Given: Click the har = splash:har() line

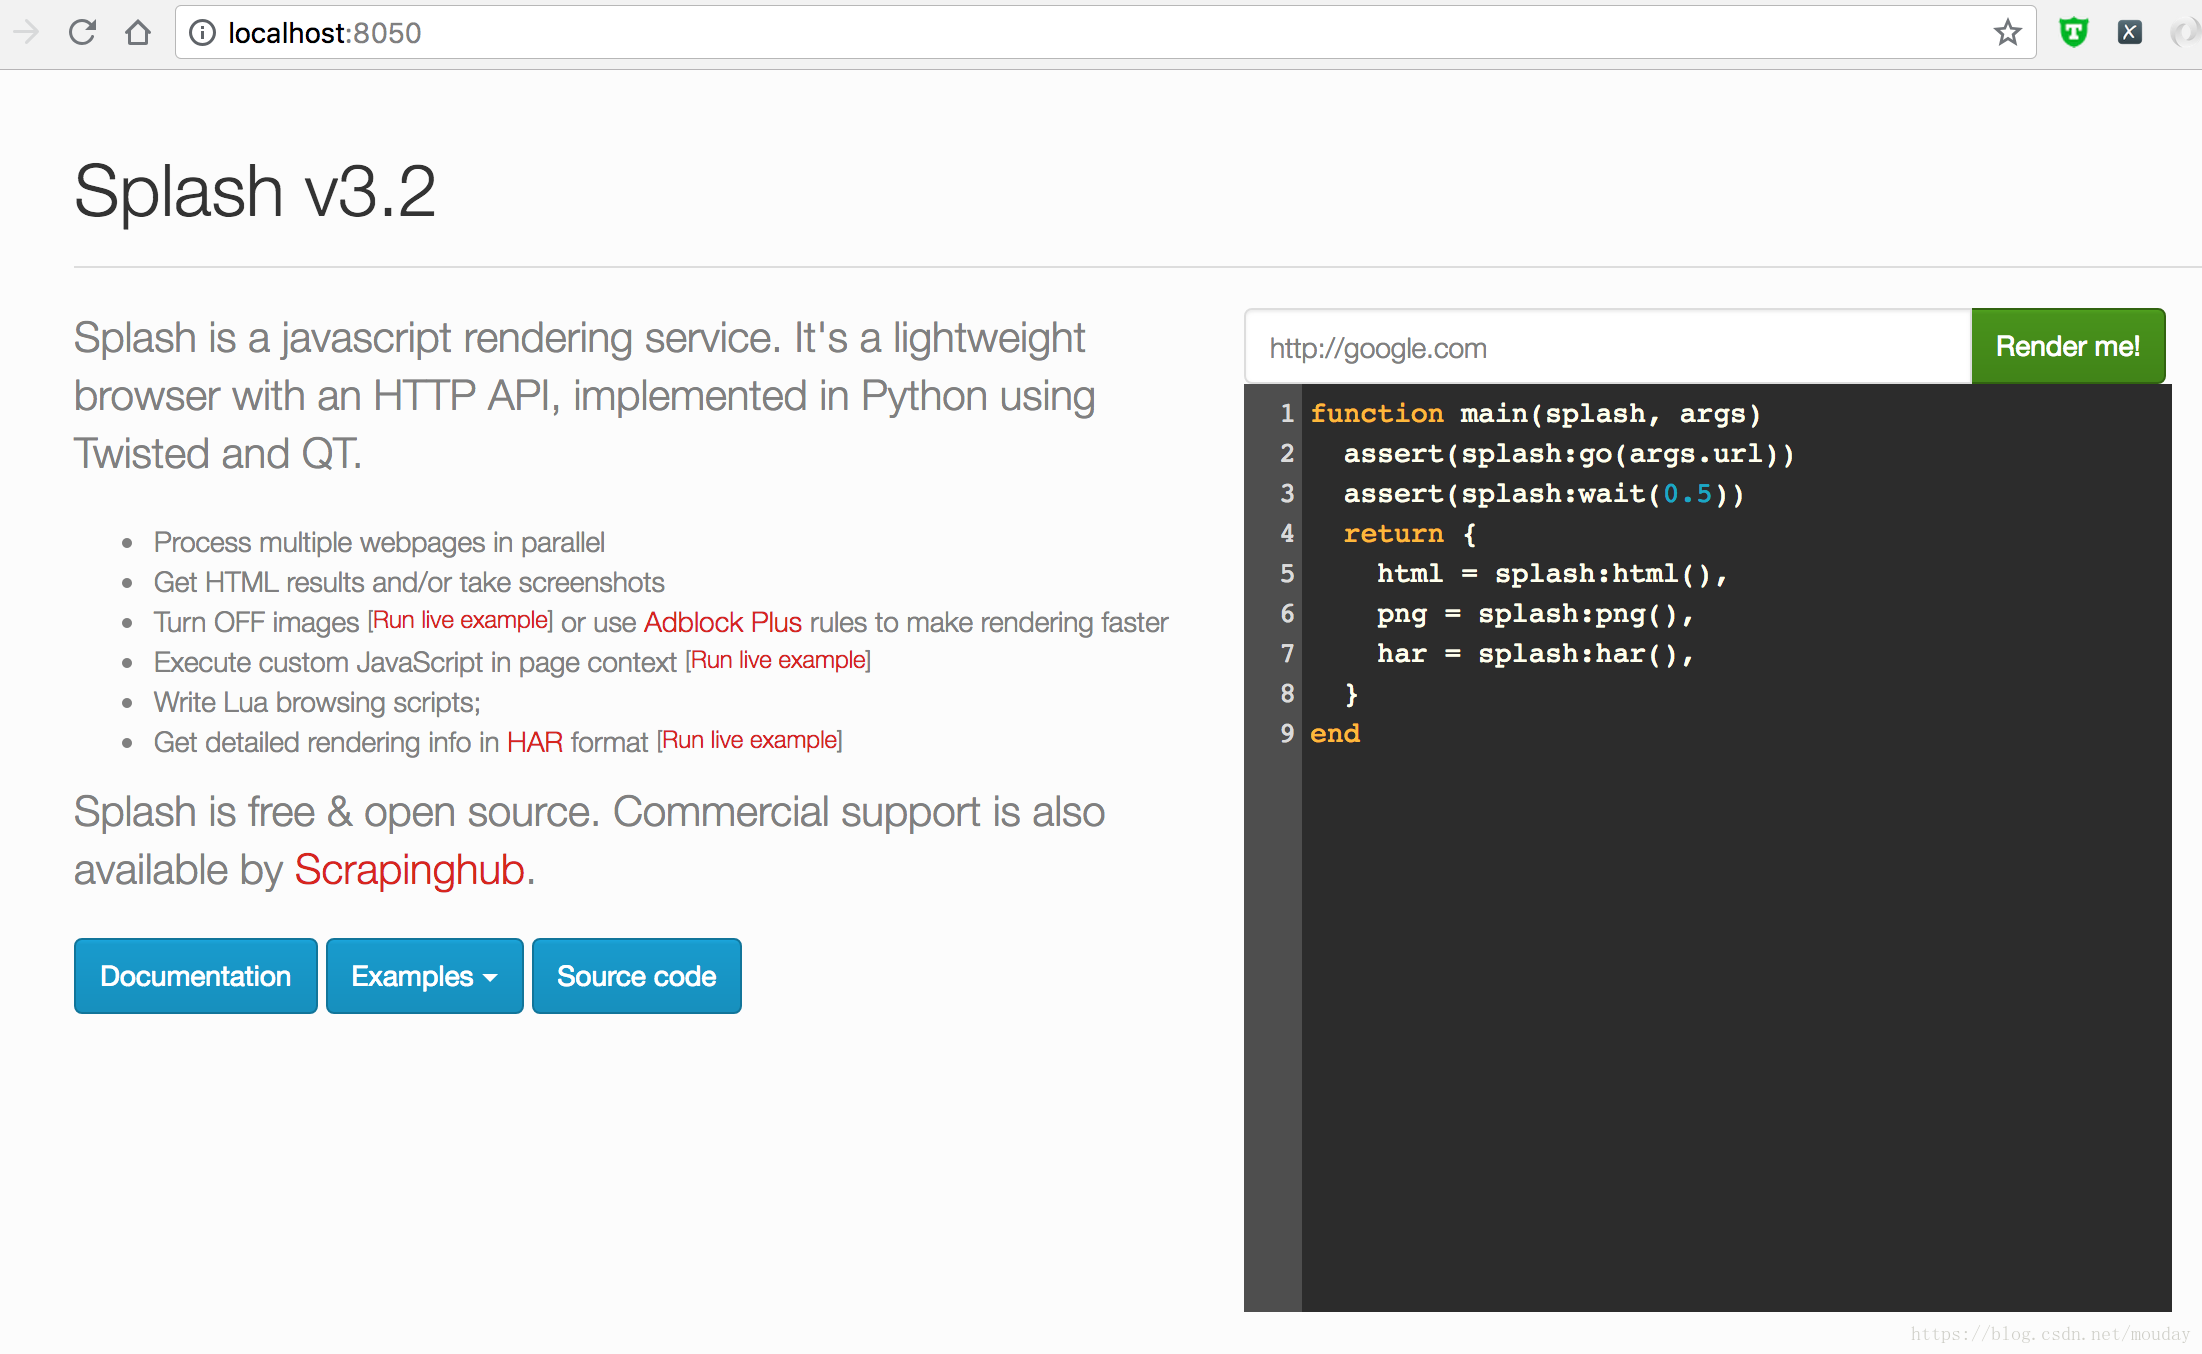Looking at the screenshot, I should (x=1535, y=653).
